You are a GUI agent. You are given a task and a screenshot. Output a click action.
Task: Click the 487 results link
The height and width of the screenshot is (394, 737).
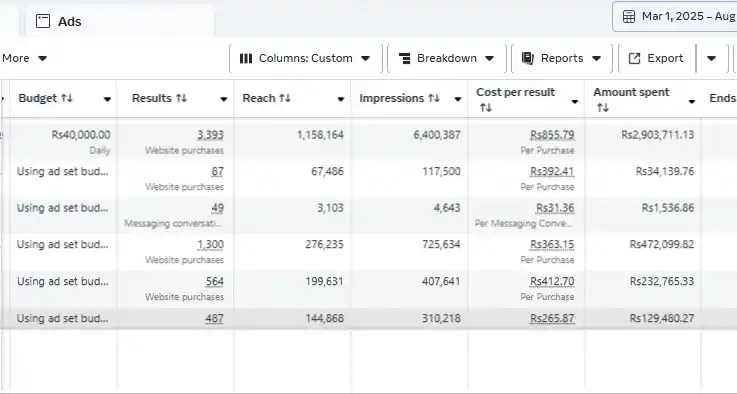coord(214,319)
